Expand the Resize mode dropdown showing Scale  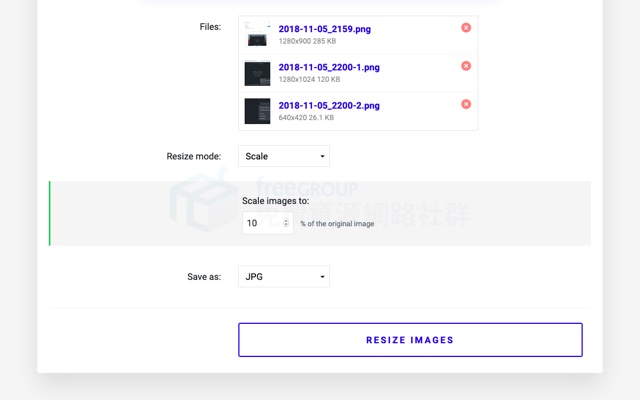click(284, 156)
